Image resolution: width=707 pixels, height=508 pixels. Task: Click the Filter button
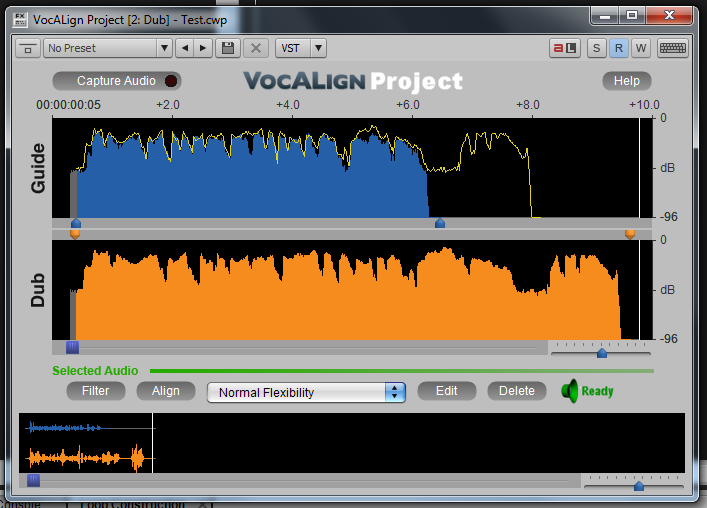click(96, 391)
